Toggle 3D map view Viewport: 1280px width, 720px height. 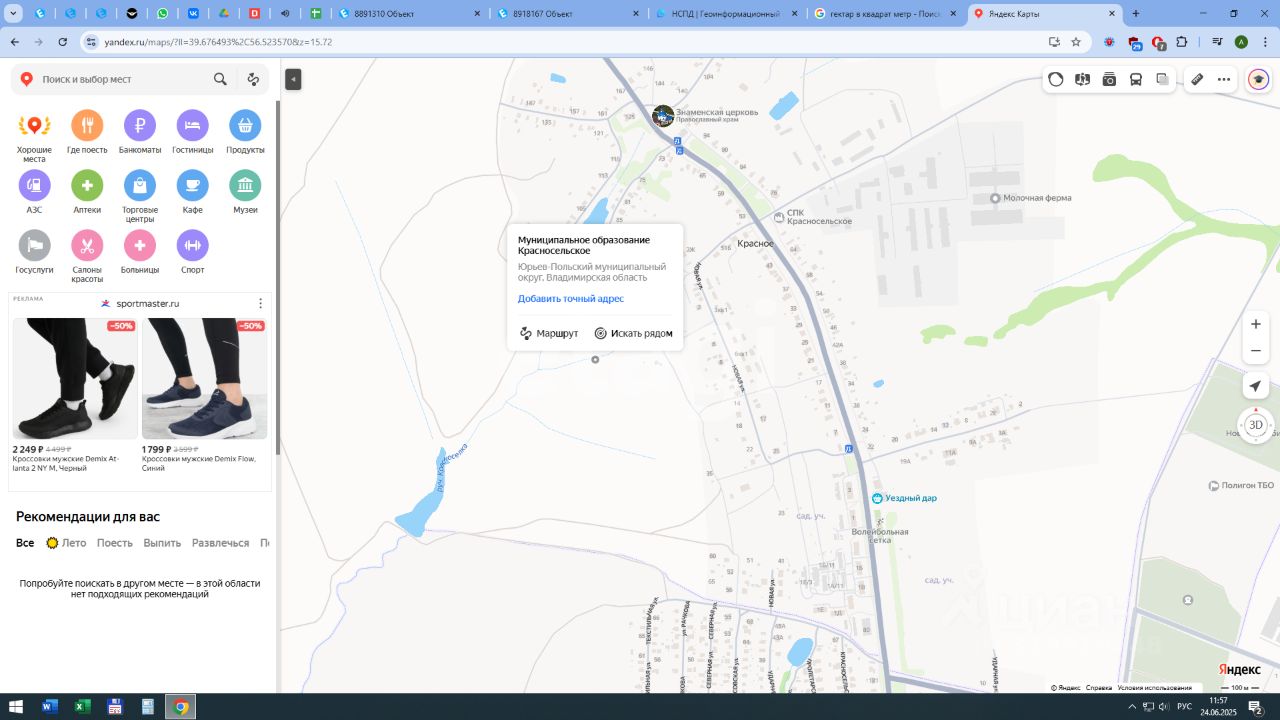click(1256, 425)
